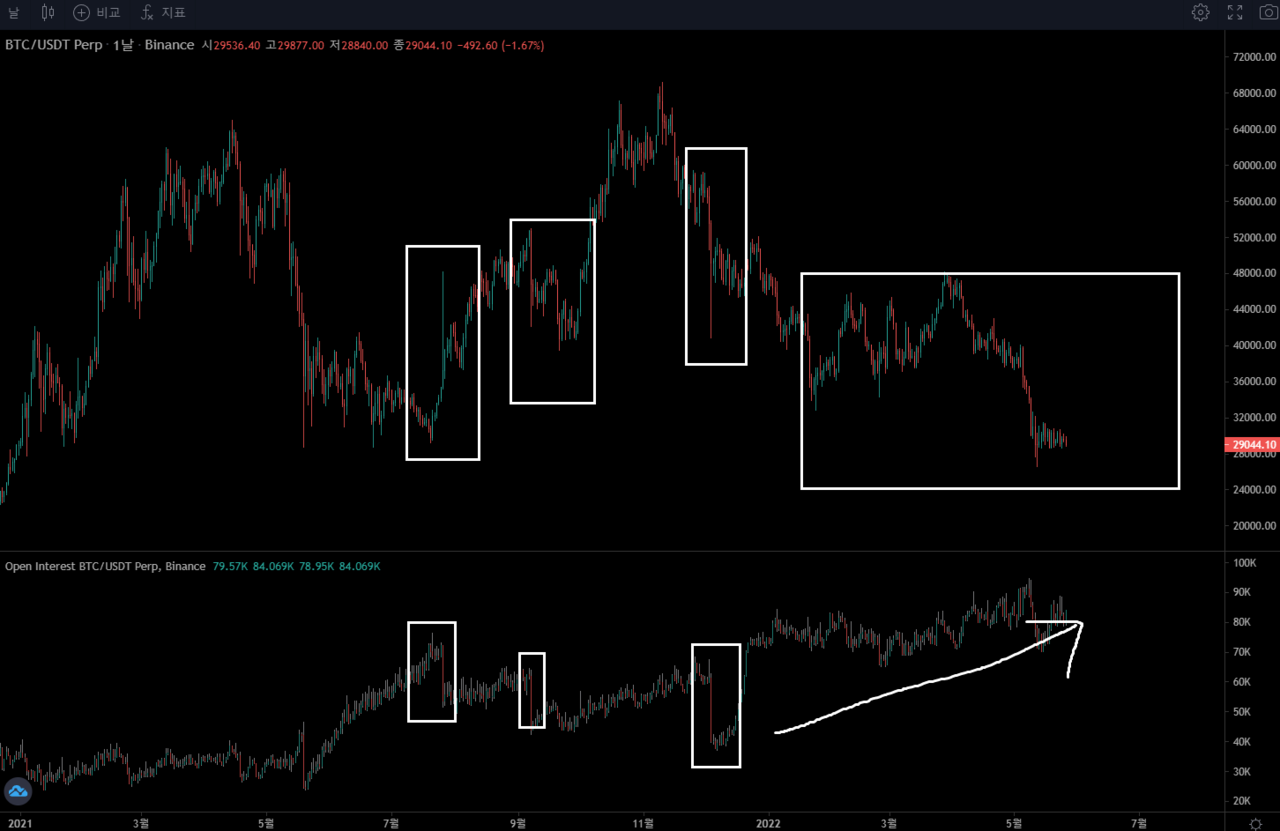This screenshot has width=1280, height=831.
Task: Open the fx indicators icon
Action: coord(147,13)
